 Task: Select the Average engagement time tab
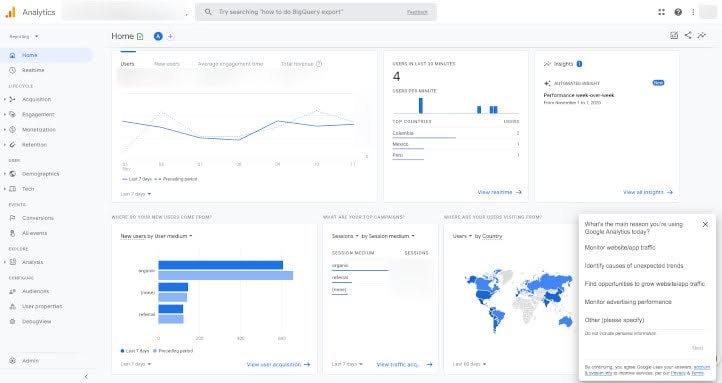(x=230, y=64)
